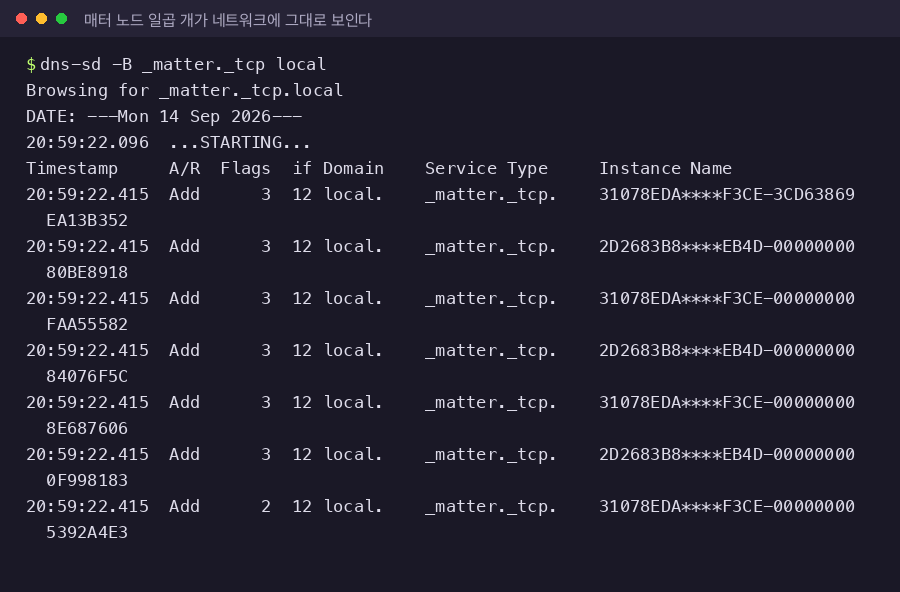
Task: Click the wrapped instance suffix FAA55582
Action: click(x=87, y=324)
